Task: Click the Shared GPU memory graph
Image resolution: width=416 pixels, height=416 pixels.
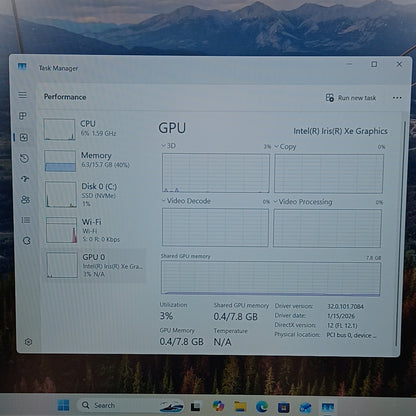Action: coord(271,279)
